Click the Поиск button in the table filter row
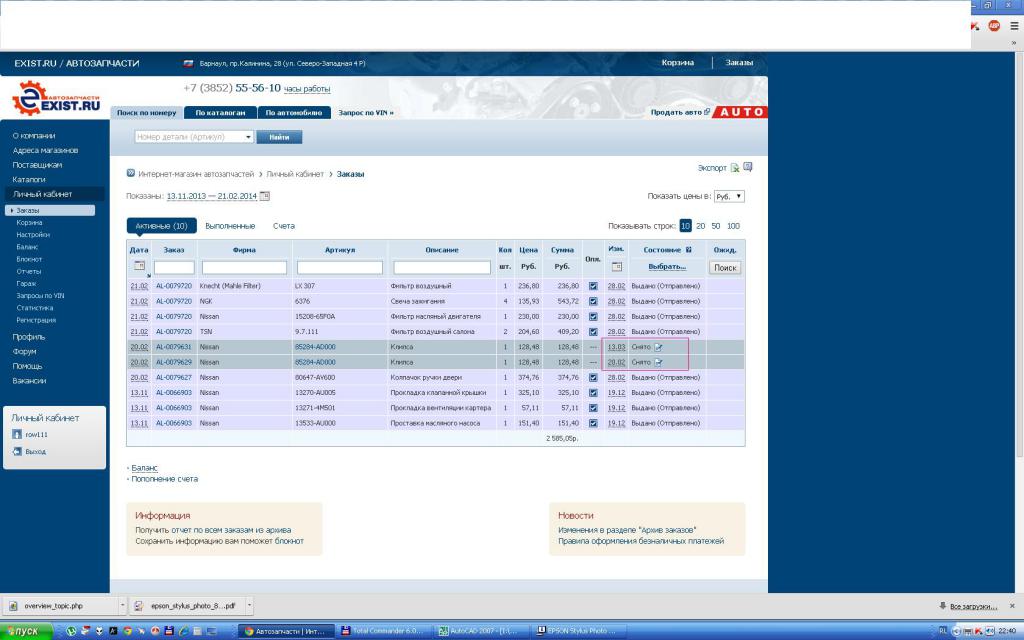Screen dimensions: 1024x640 [725, 267]
